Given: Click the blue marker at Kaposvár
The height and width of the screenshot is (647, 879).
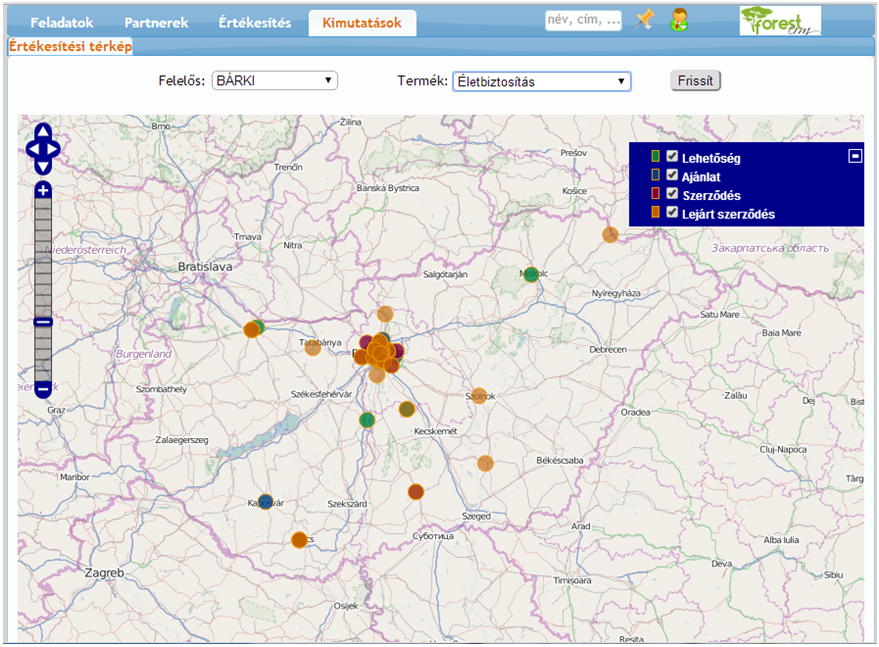Looking at the screenshot, I should tap(265, 502).
